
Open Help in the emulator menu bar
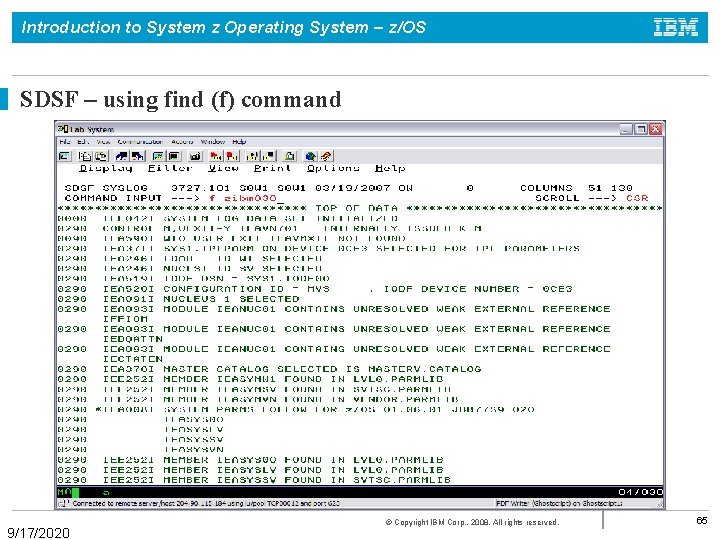pyautogui.click(x=239, y=142)
